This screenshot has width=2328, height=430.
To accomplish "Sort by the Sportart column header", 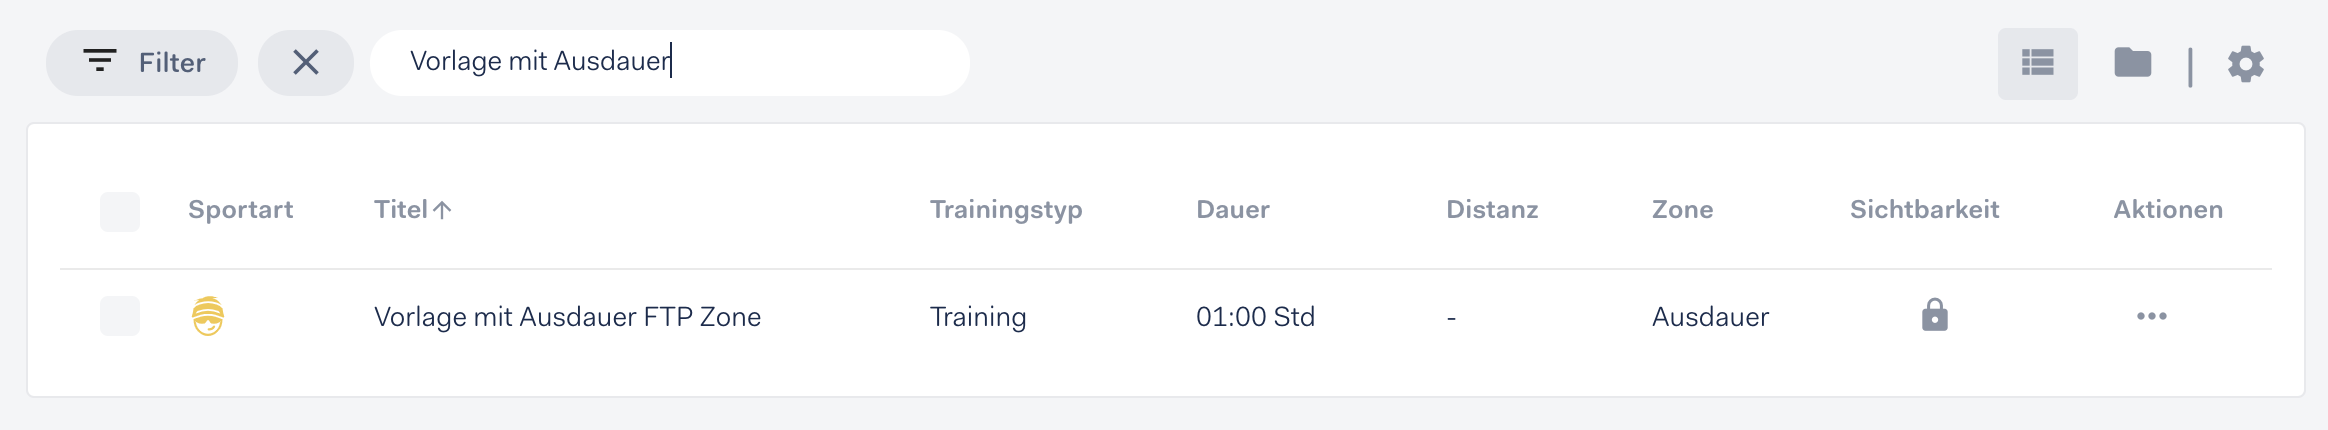I will pyautogui.click(x=241, y=209).
